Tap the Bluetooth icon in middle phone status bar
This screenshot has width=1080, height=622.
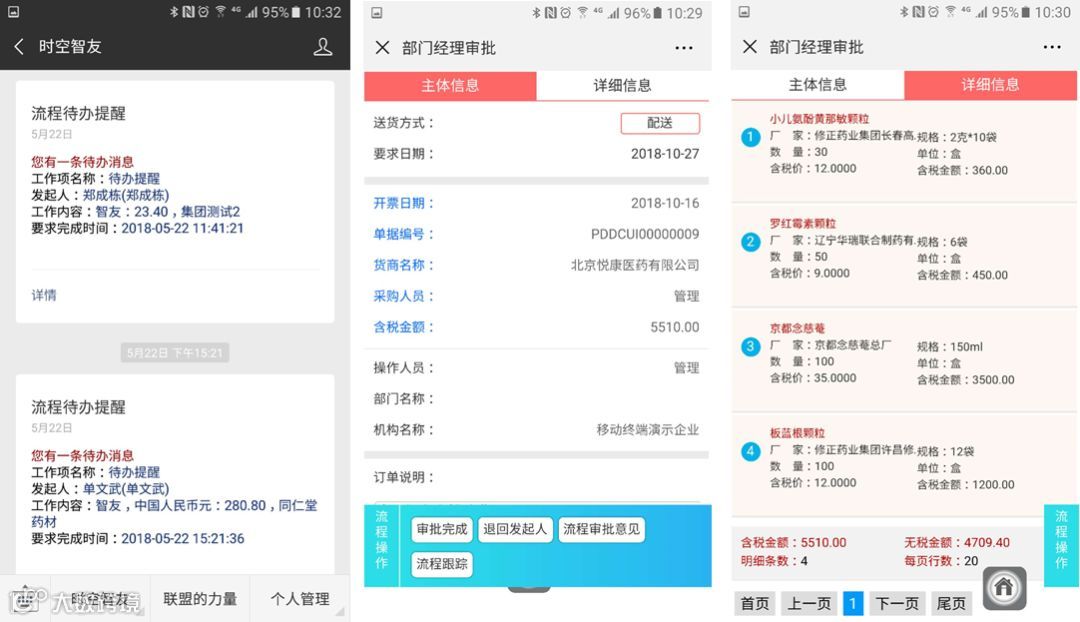pyautogui.click(x=536, y=12)
